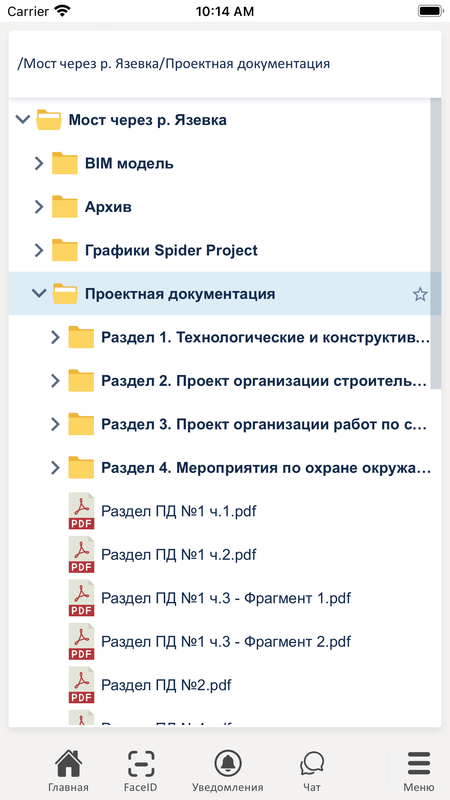
Task: Select Раздел 4. Мероприятия по охране folder
Action: [225, 467]
